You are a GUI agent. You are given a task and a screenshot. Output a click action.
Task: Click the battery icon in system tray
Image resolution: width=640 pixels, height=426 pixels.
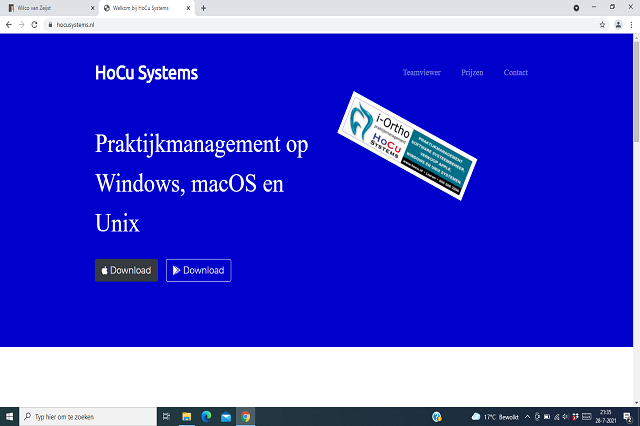[547, 417]
